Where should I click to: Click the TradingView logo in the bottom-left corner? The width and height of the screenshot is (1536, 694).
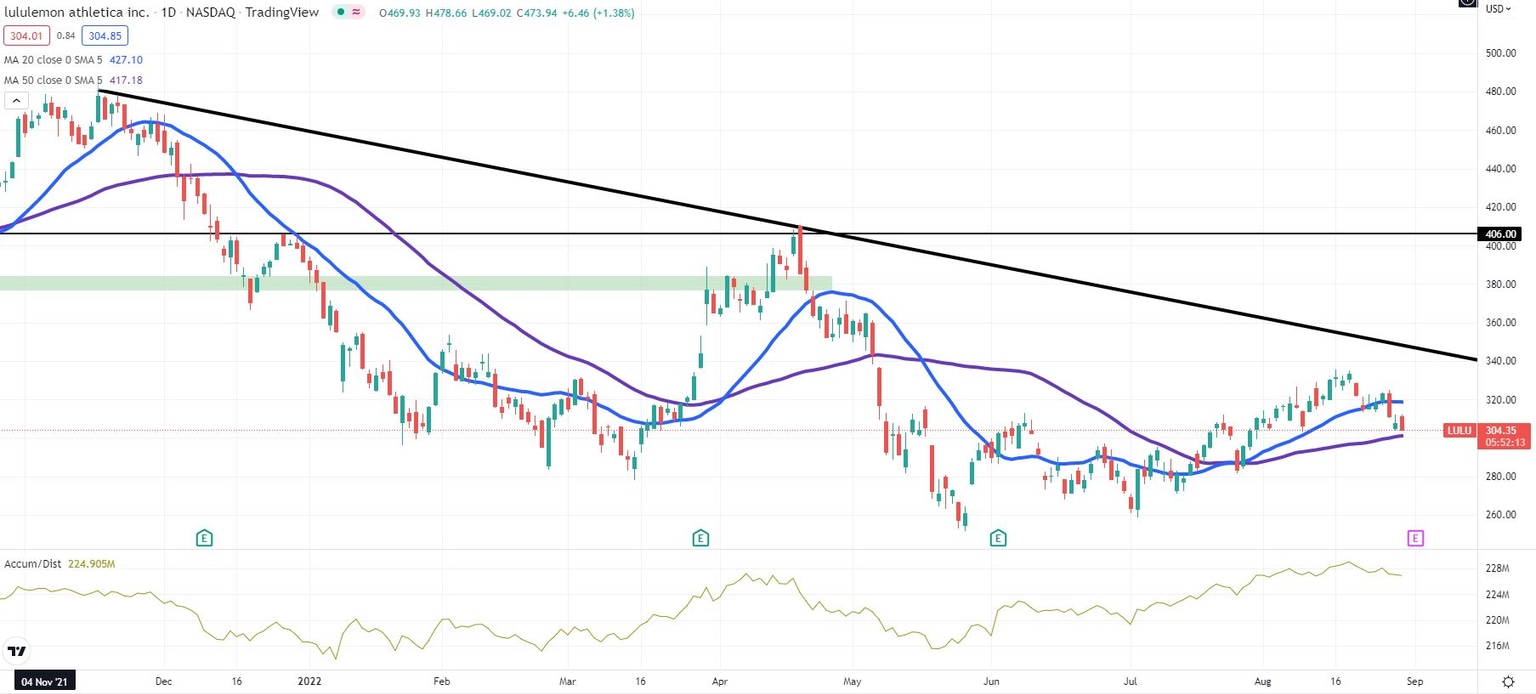16,651
